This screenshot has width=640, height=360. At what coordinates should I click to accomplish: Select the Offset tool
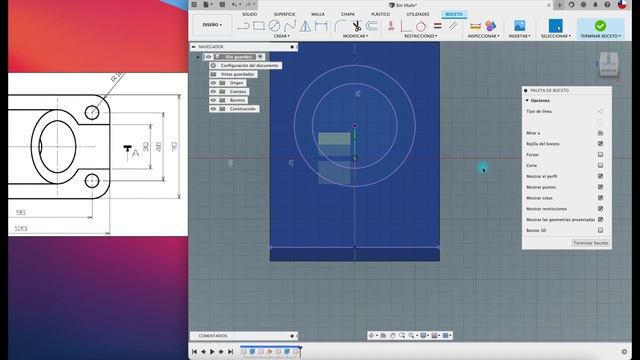coord(371,26)
